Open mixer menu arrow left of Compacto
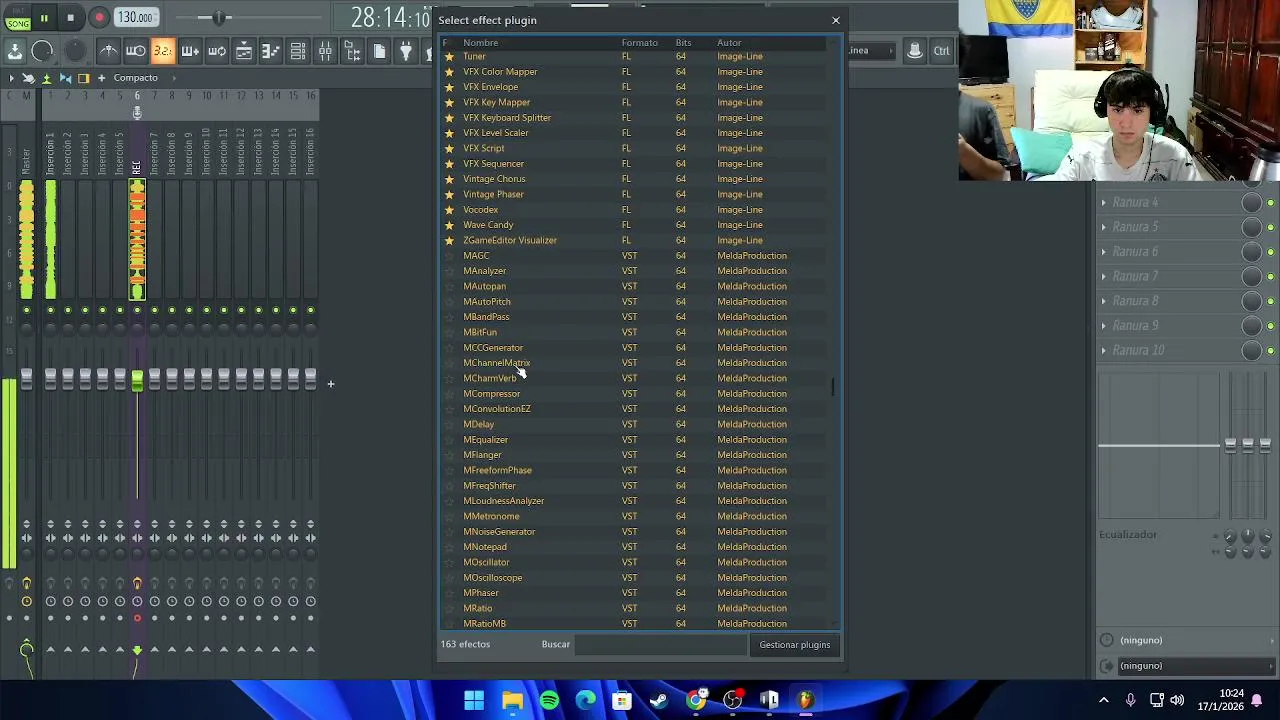This screenshot has height=720, width=1280. pos(11,78)
